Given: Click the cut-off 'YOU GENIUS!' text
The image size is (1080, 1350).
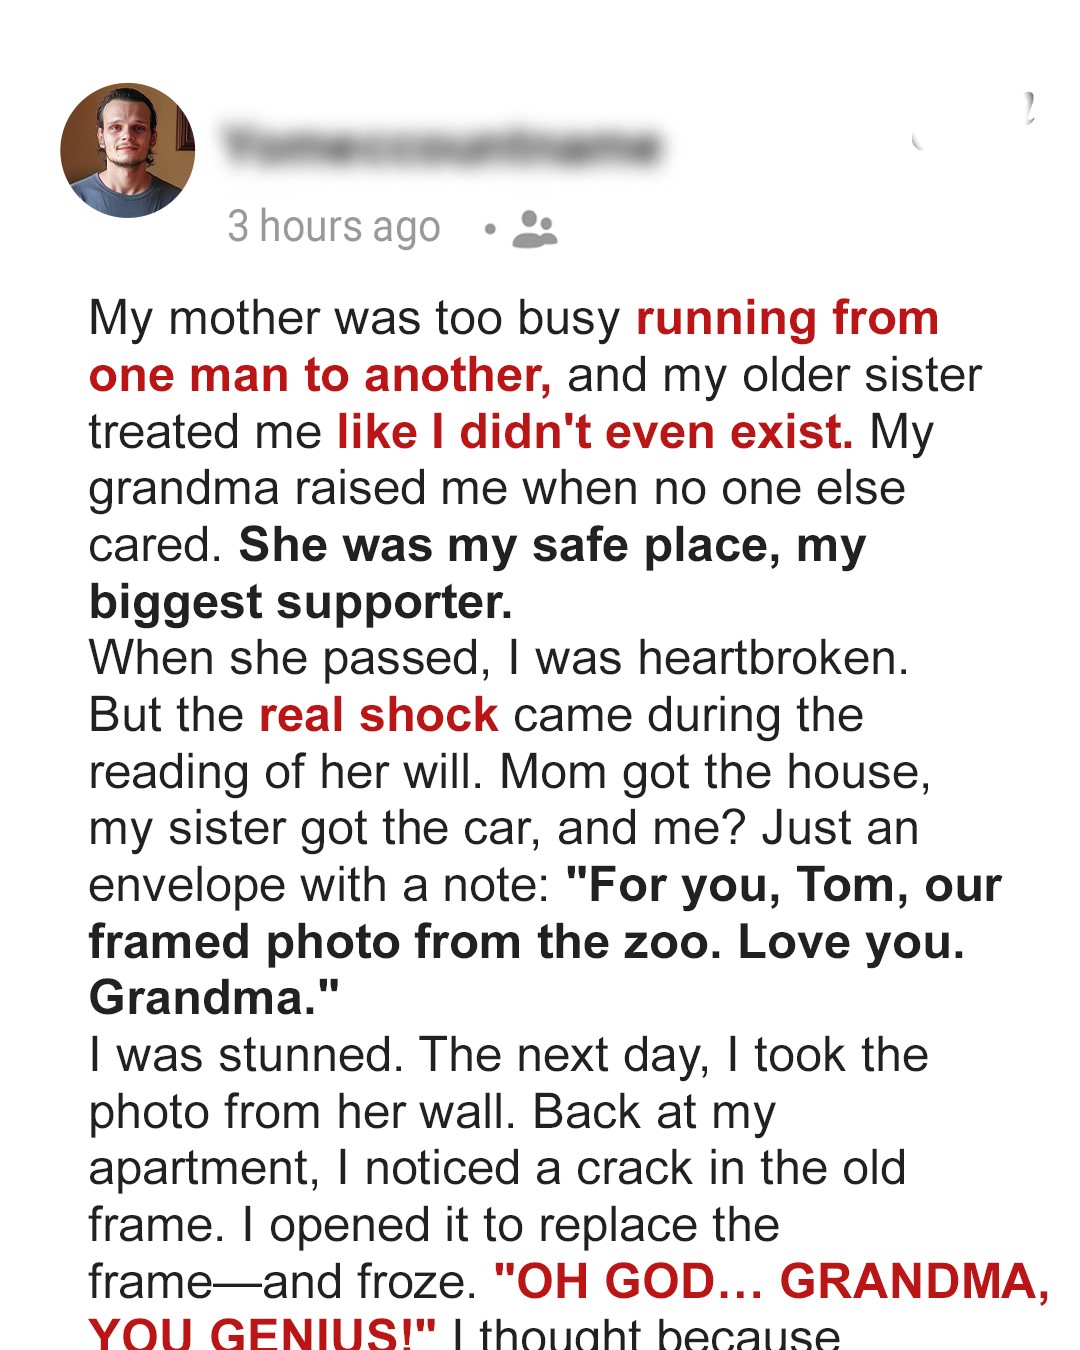Looking at the screenshot, I should coord(262,1335).
